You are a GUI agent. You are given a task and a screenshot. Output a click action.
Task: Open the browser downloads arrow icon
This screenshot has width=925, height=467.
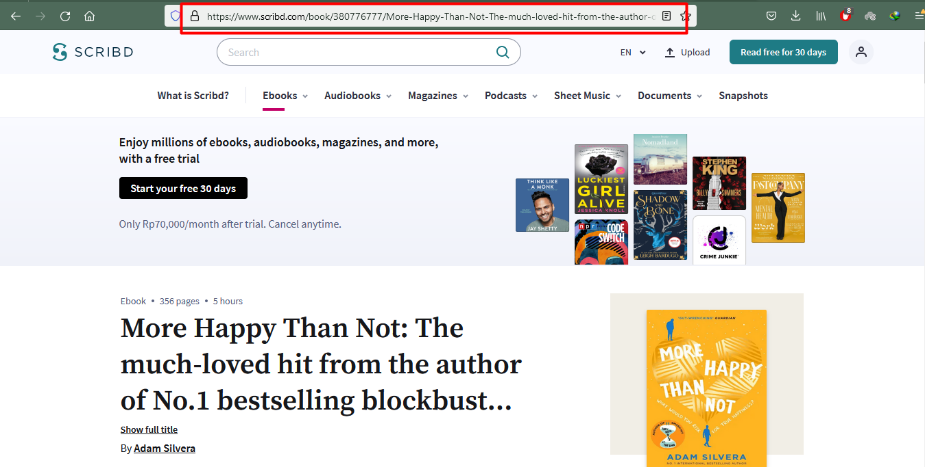796,17
